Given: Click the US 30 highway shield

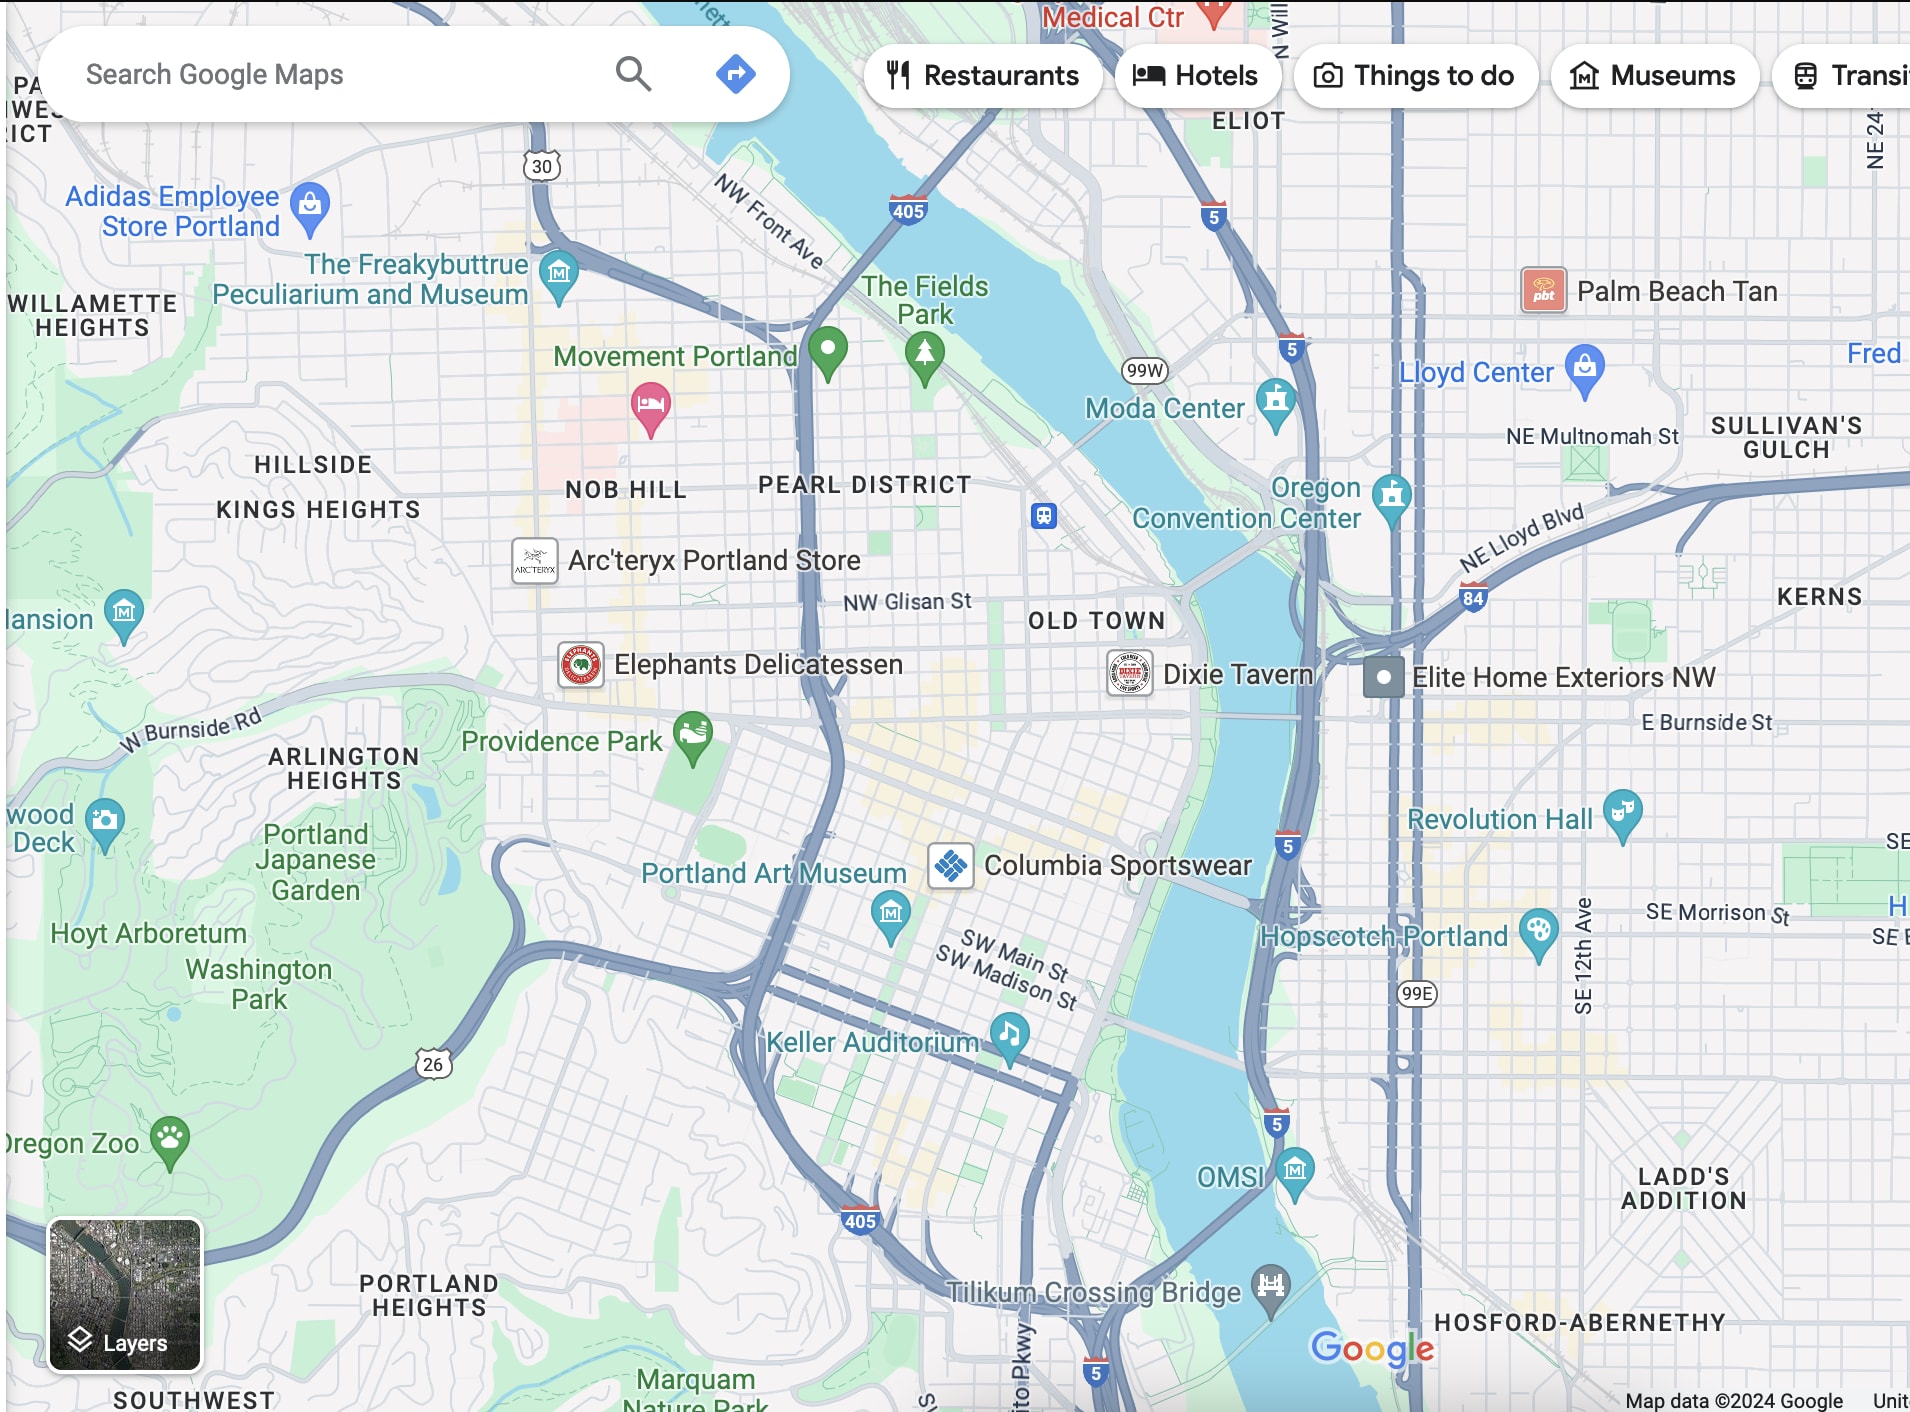Looking at the screenshot, I should pos(541,166).
